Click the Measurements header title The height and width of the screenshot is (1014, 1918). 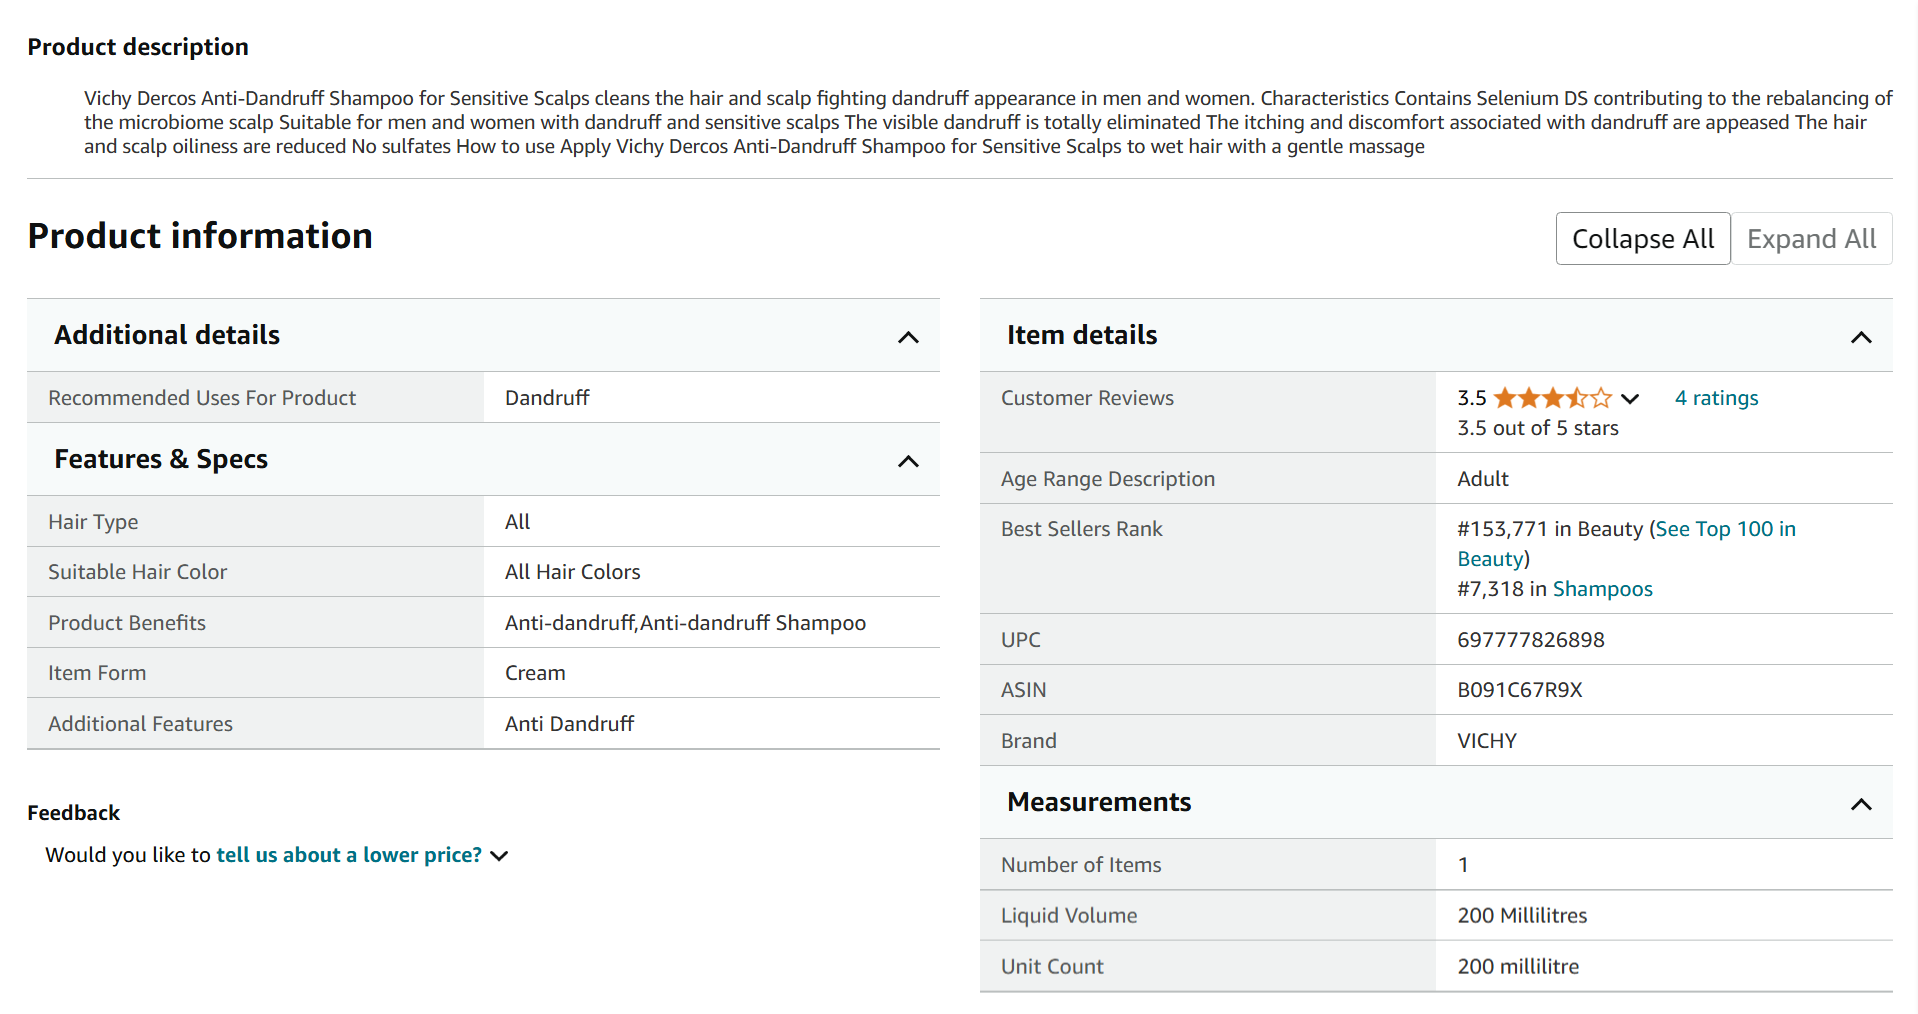coord(1098,802)
